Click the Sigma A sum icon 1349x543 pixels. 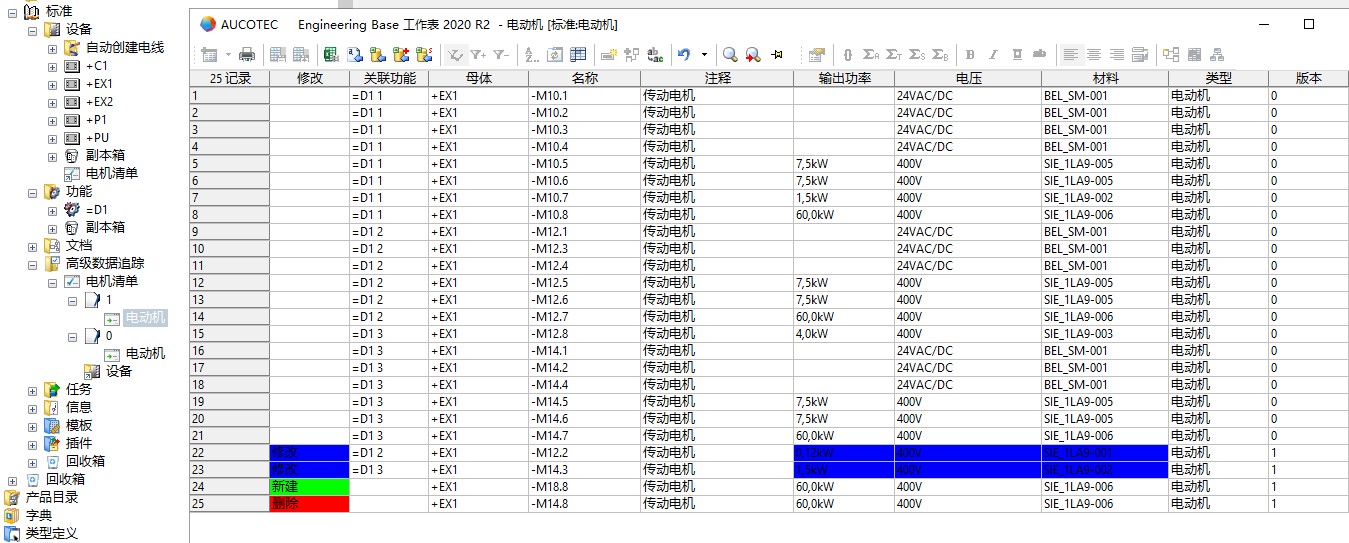pyautogui.click(x=871, y=55)
